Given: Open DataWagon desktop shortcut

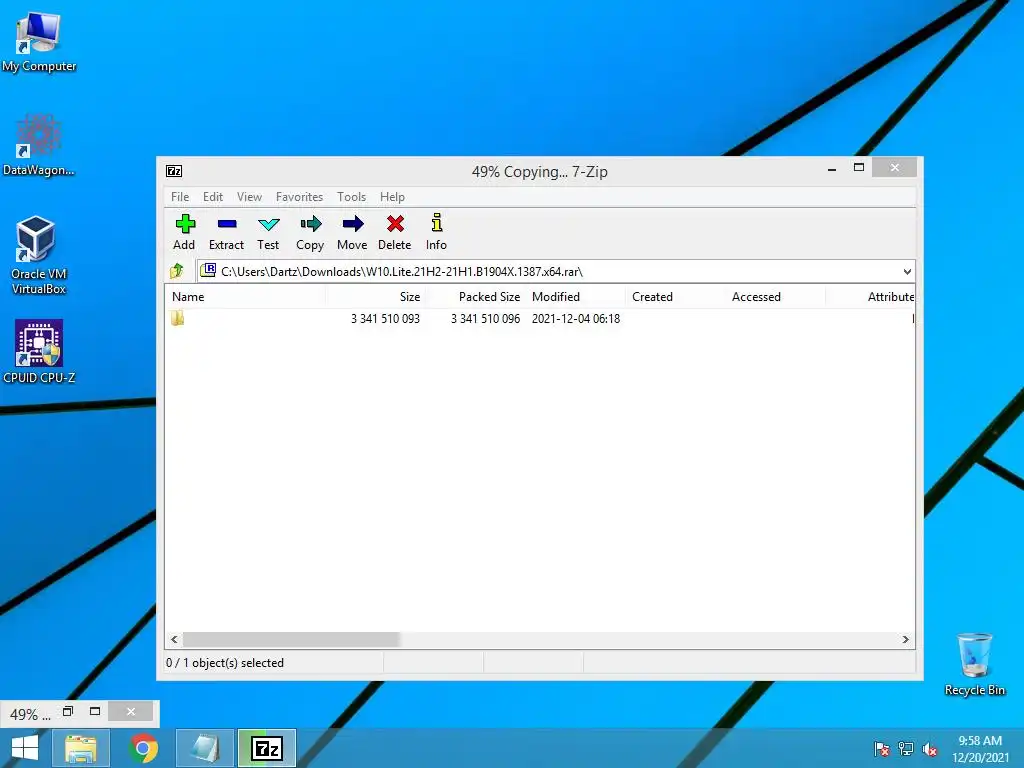Looking at the screenshot, I should (39, 145).
